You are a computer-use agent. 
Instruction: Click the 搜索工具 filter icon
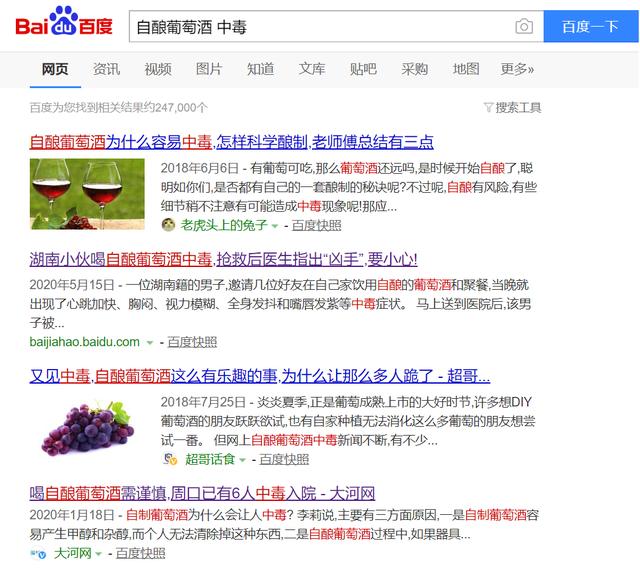click(488, 107)
